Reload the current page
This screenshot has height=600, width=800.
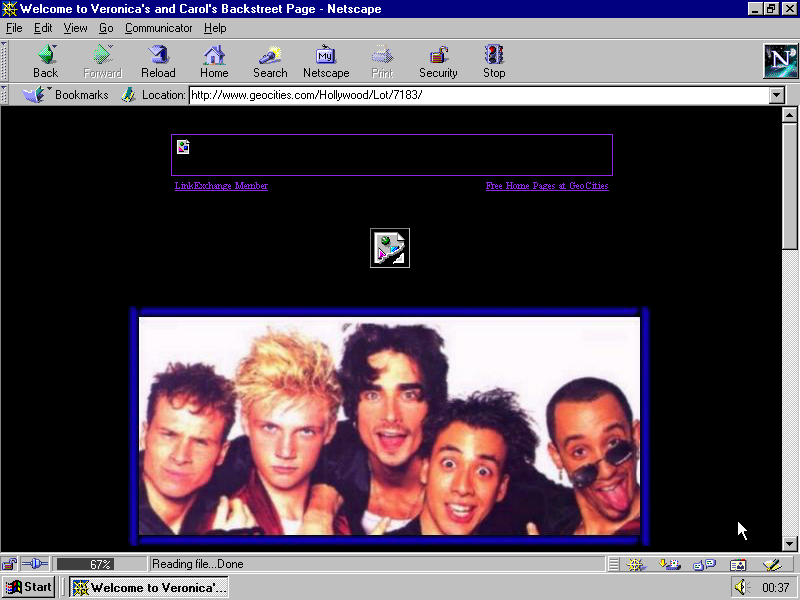(x=158, y=61)
